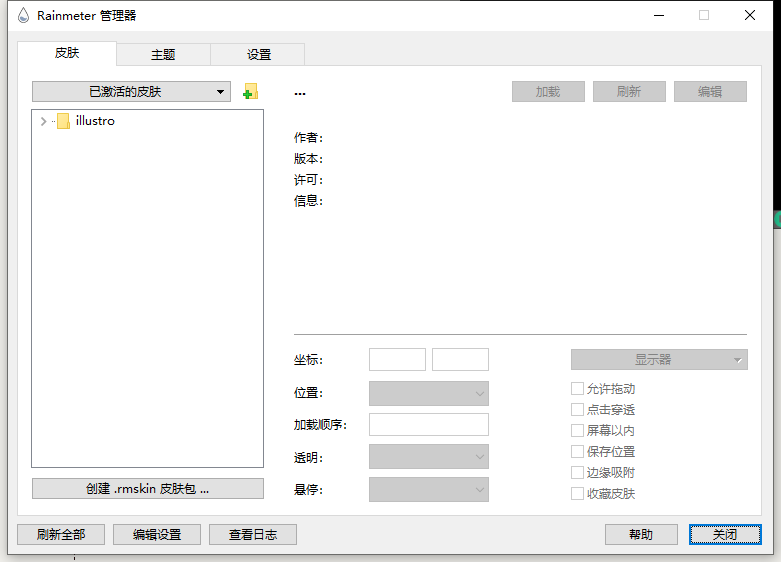781x562 pixels.
Task: Open the 悬停 dropdown
Action: [x=429, y=490]
